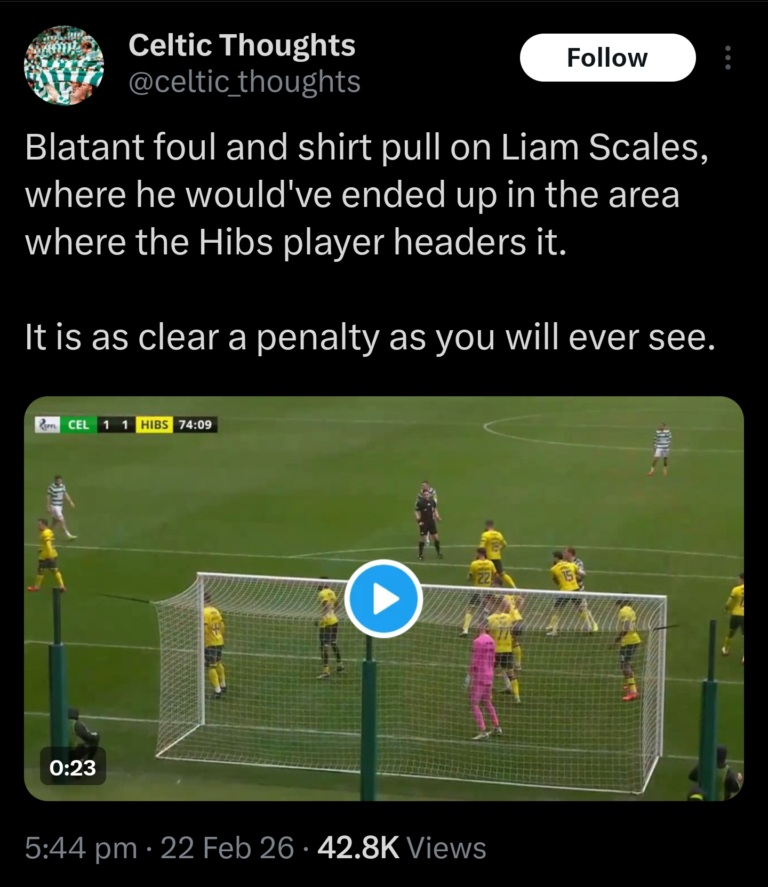Click the 0:23 video duration badge

pyautogui.click(x=72, y=768)
